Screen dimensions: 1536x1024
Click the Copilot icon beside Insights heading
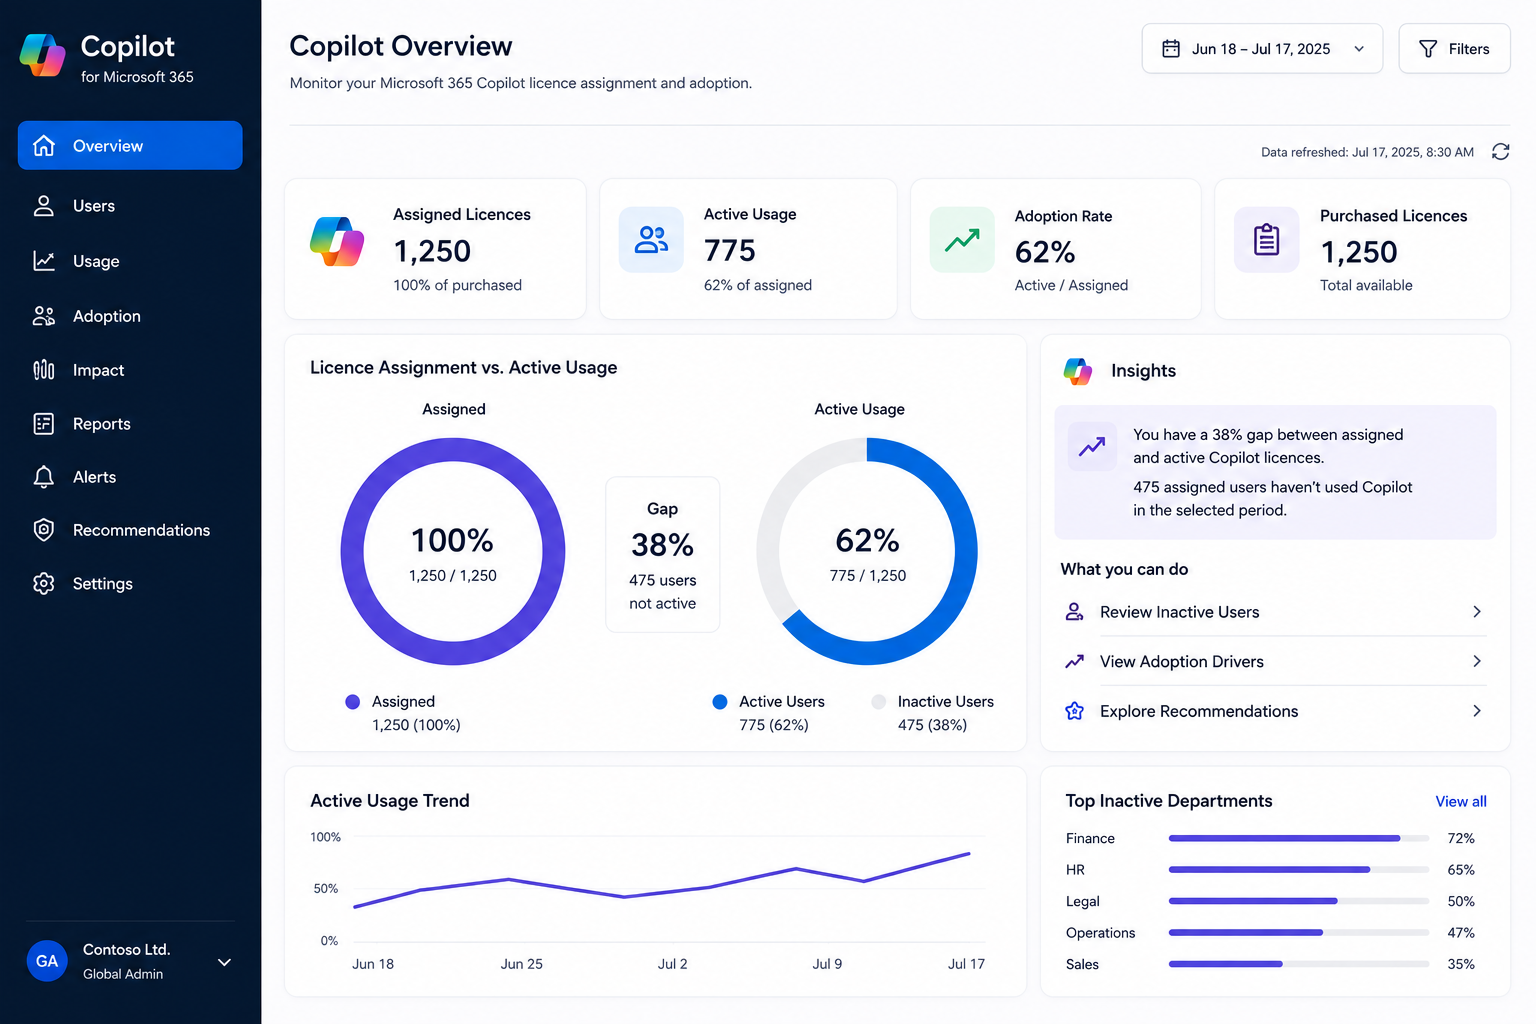click(1077, 371)
